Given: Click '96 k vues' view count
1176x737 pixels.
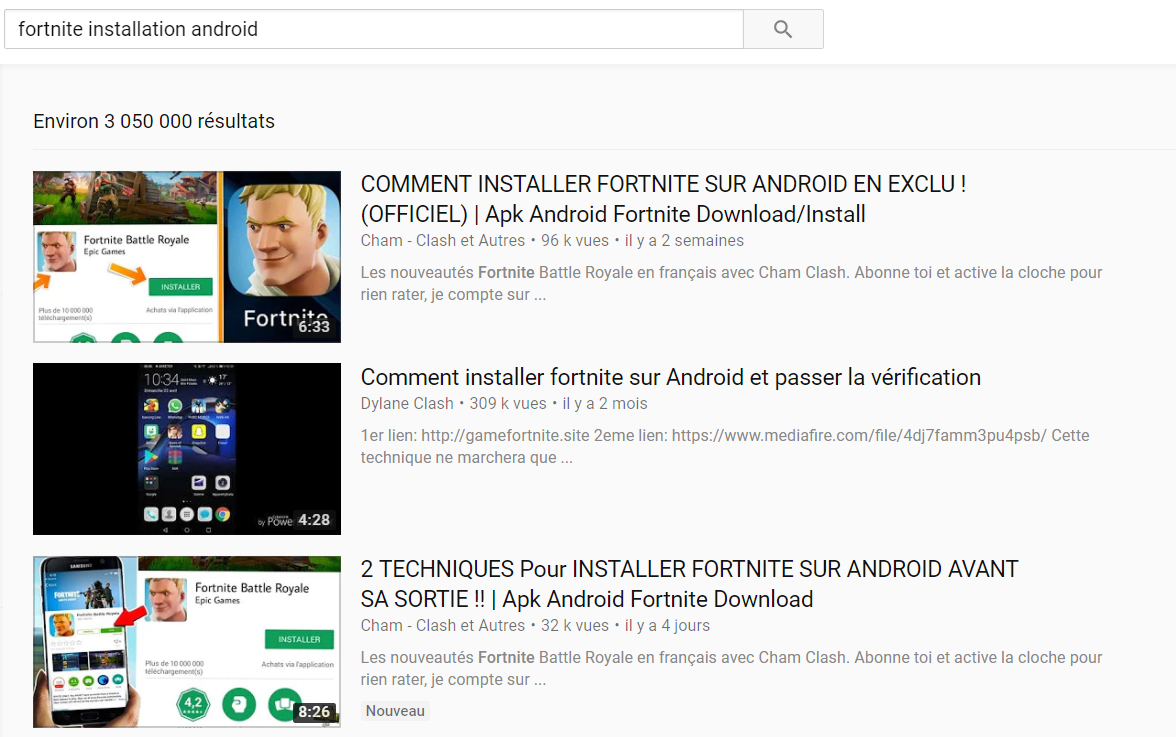Looking at the screenshot, I should click(x=574, y=241).
